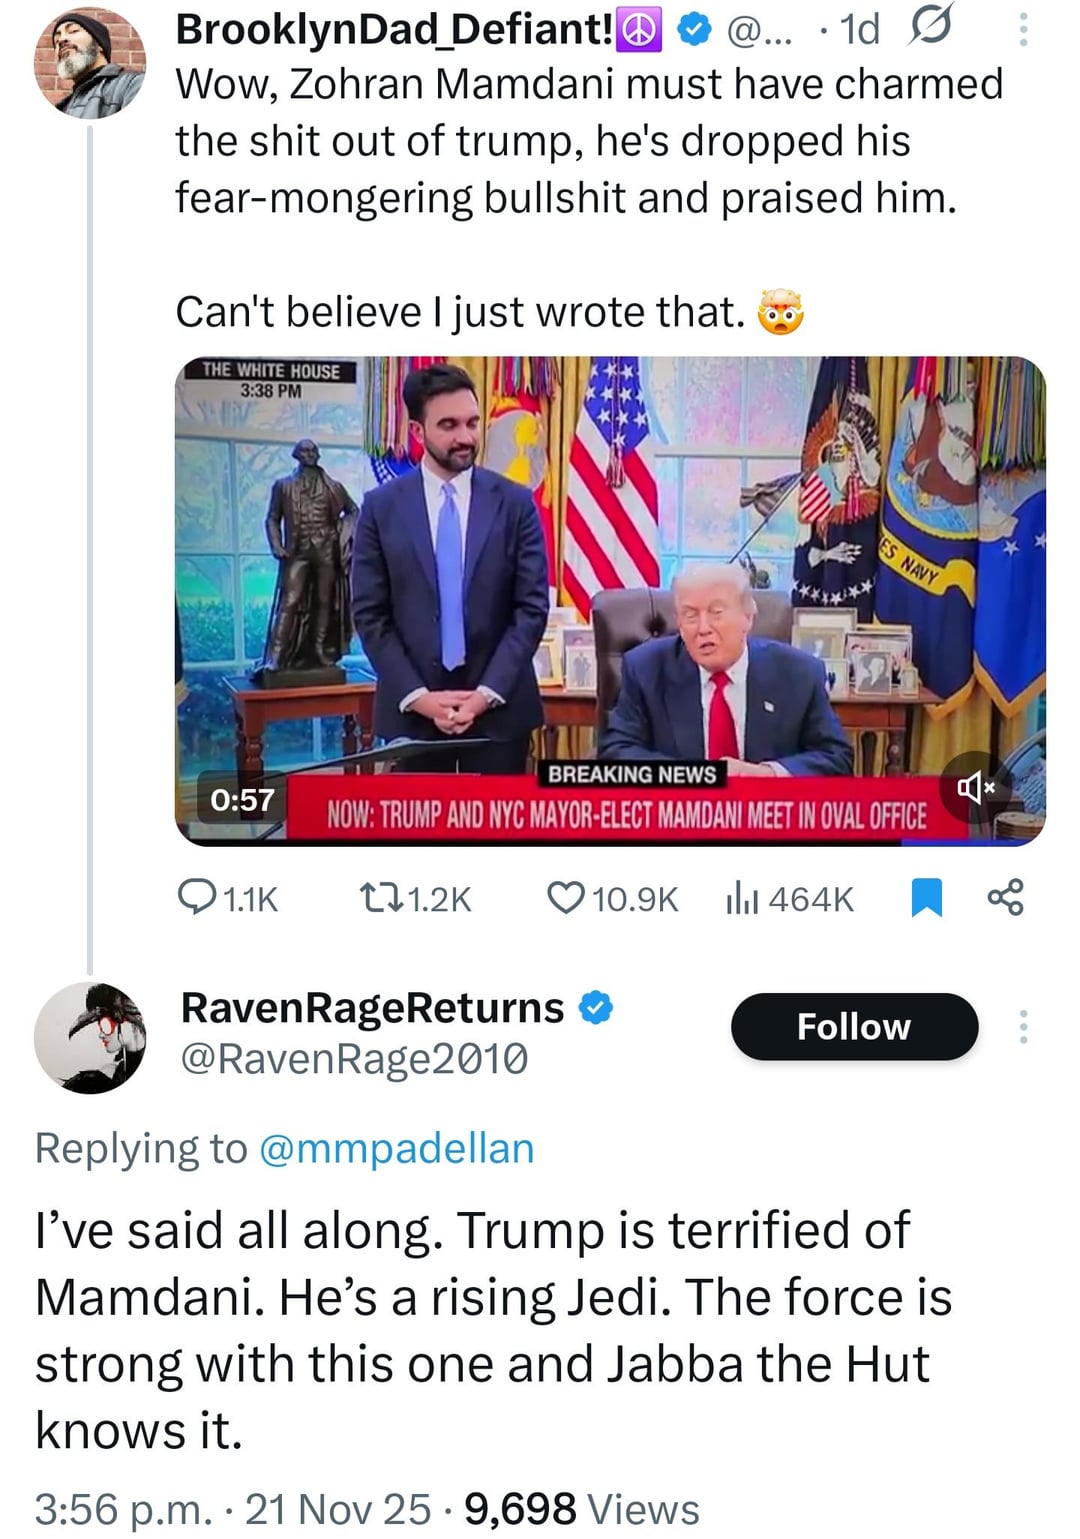The height and width of the screenshot is (1539, 1080).
Task: Click RavenRageReturns blue verified badge
Action: coord(596,1008)
